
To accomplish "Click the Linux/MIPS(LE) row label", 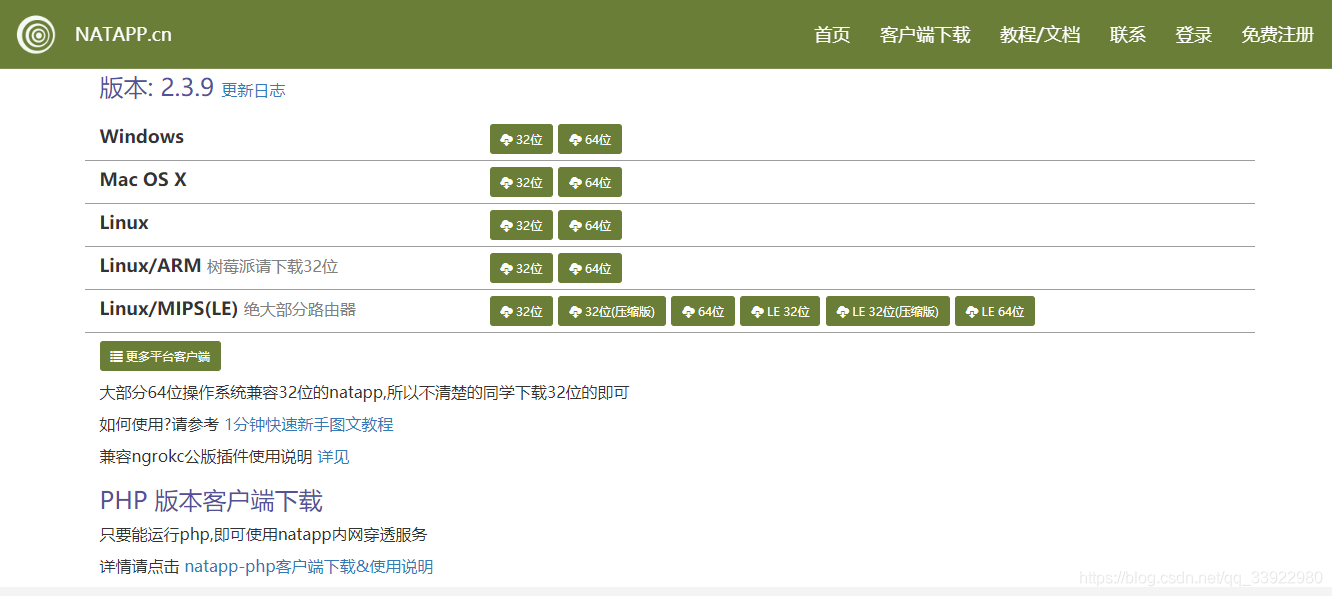I will point(169,308).
